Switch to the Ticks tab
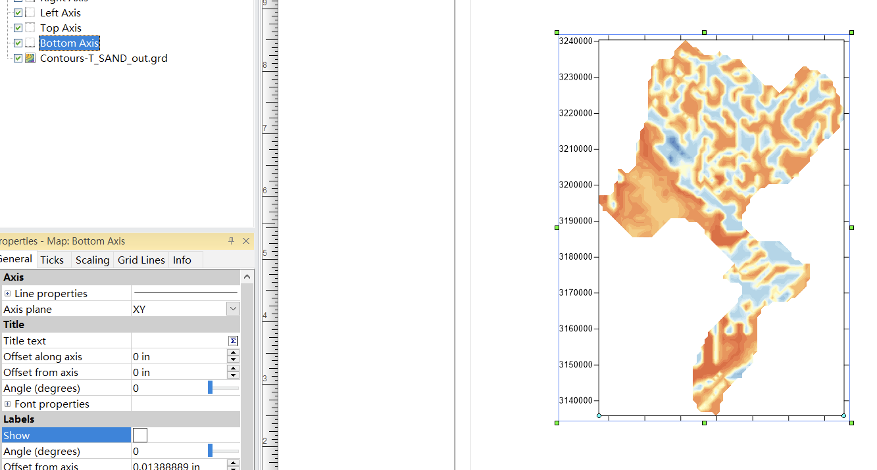The height and width of the screenshot is (470, 877). [x=52, y=260]
